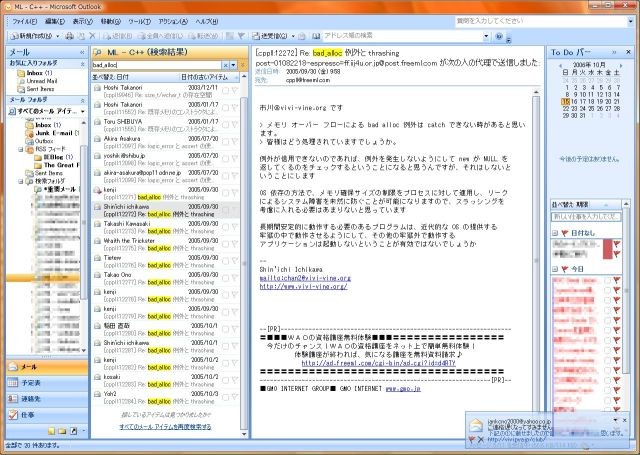Go to next month in the calendar

[621, 65]
